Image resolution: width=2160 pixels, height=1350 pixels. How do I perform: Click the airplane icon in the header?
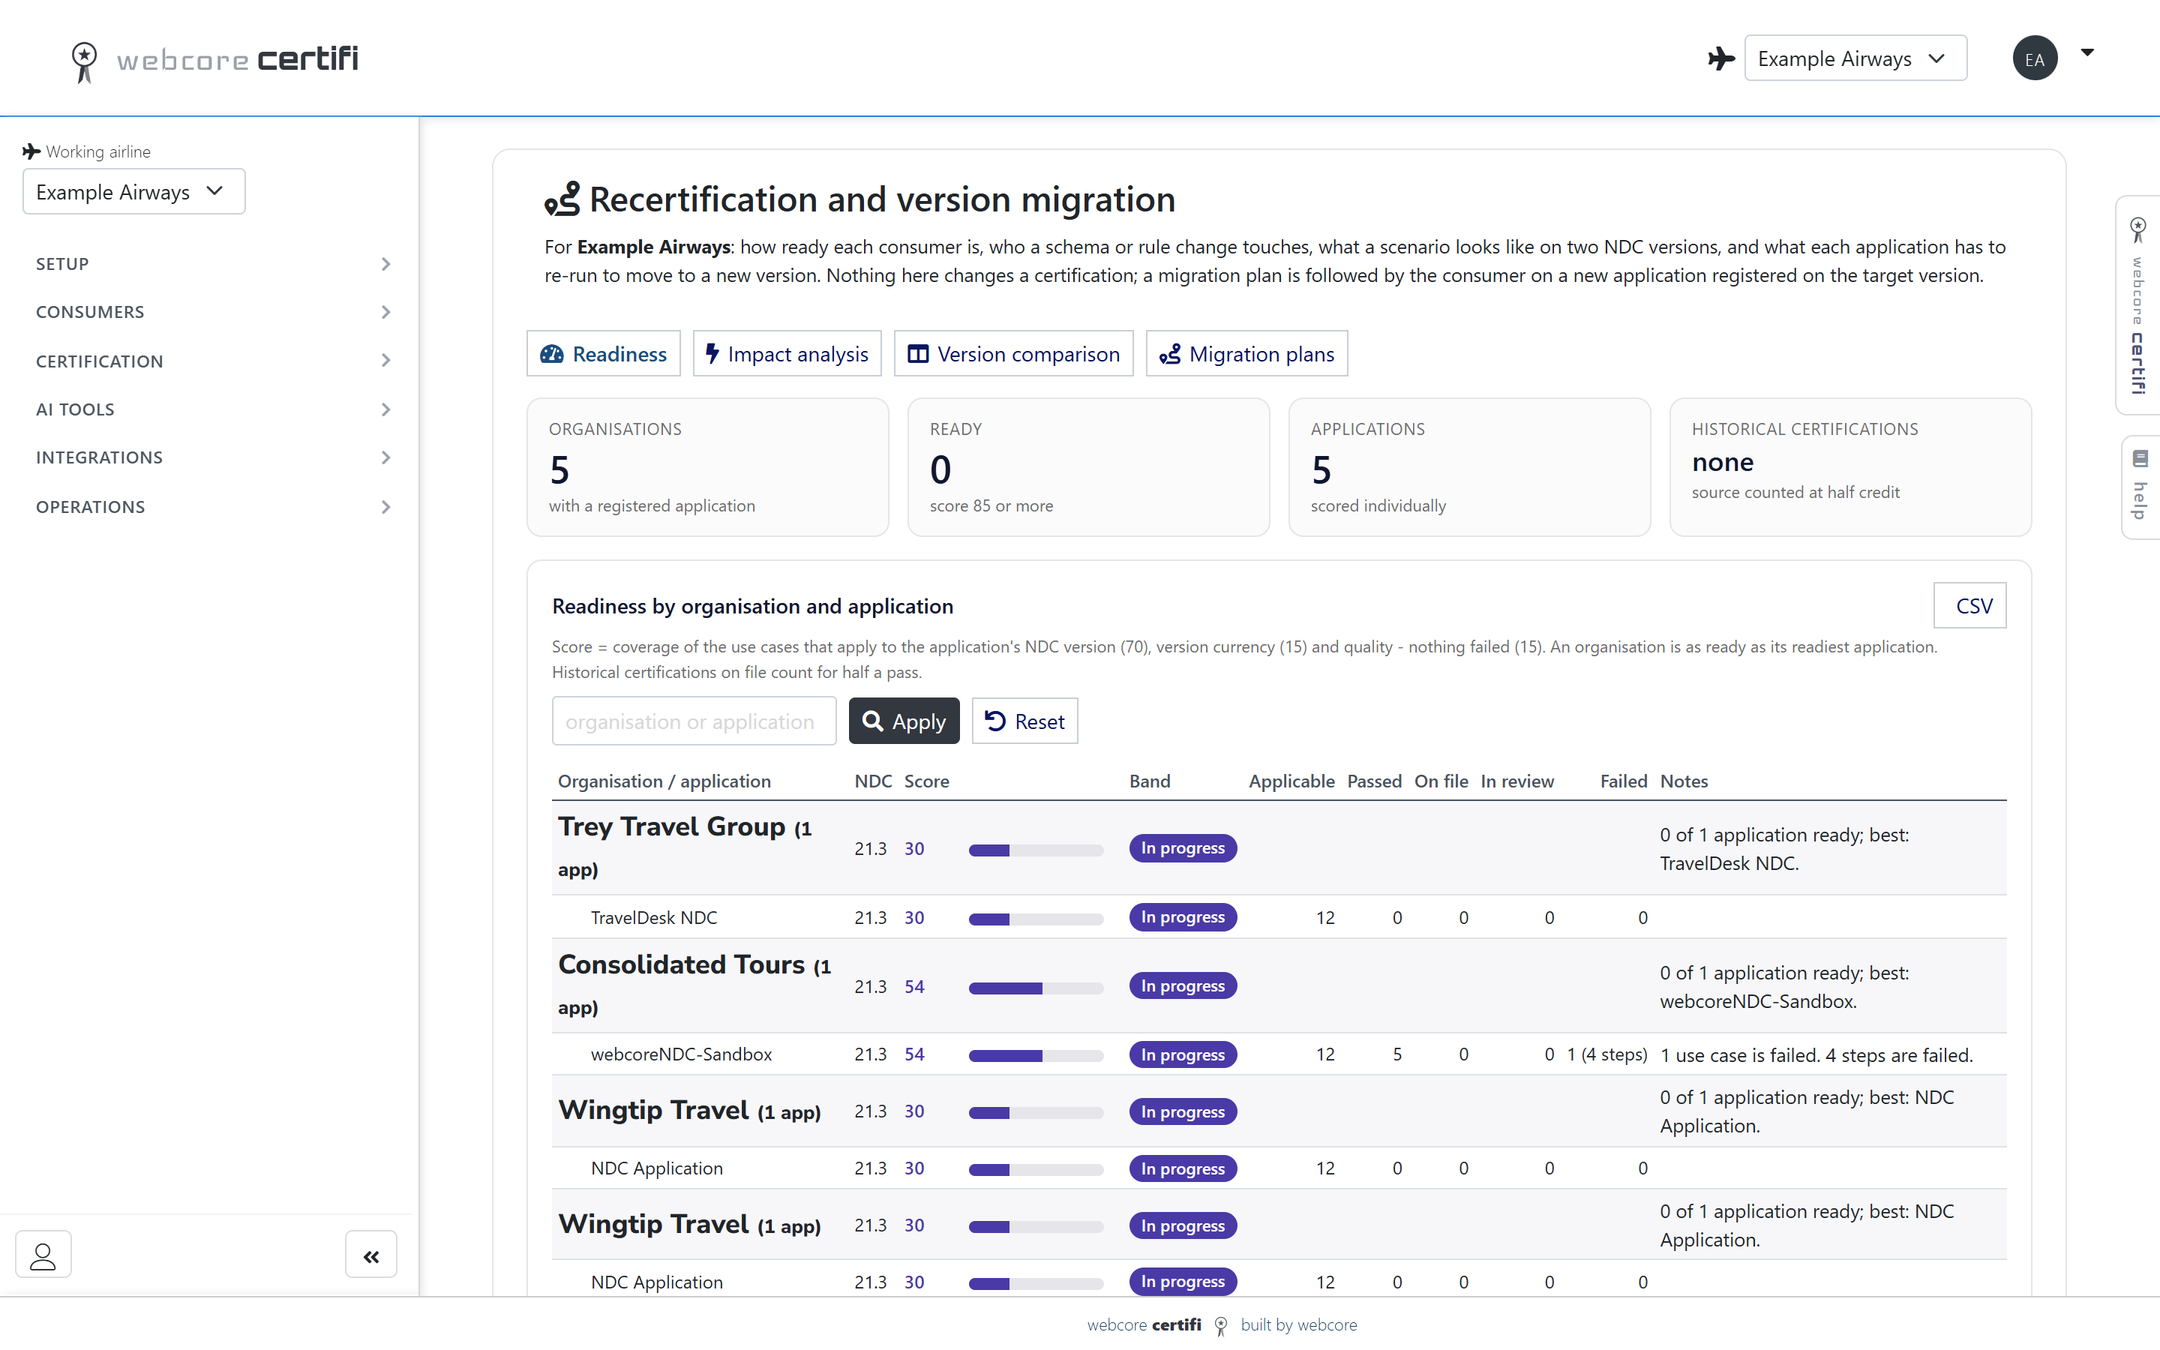[x=1721, y=59]
